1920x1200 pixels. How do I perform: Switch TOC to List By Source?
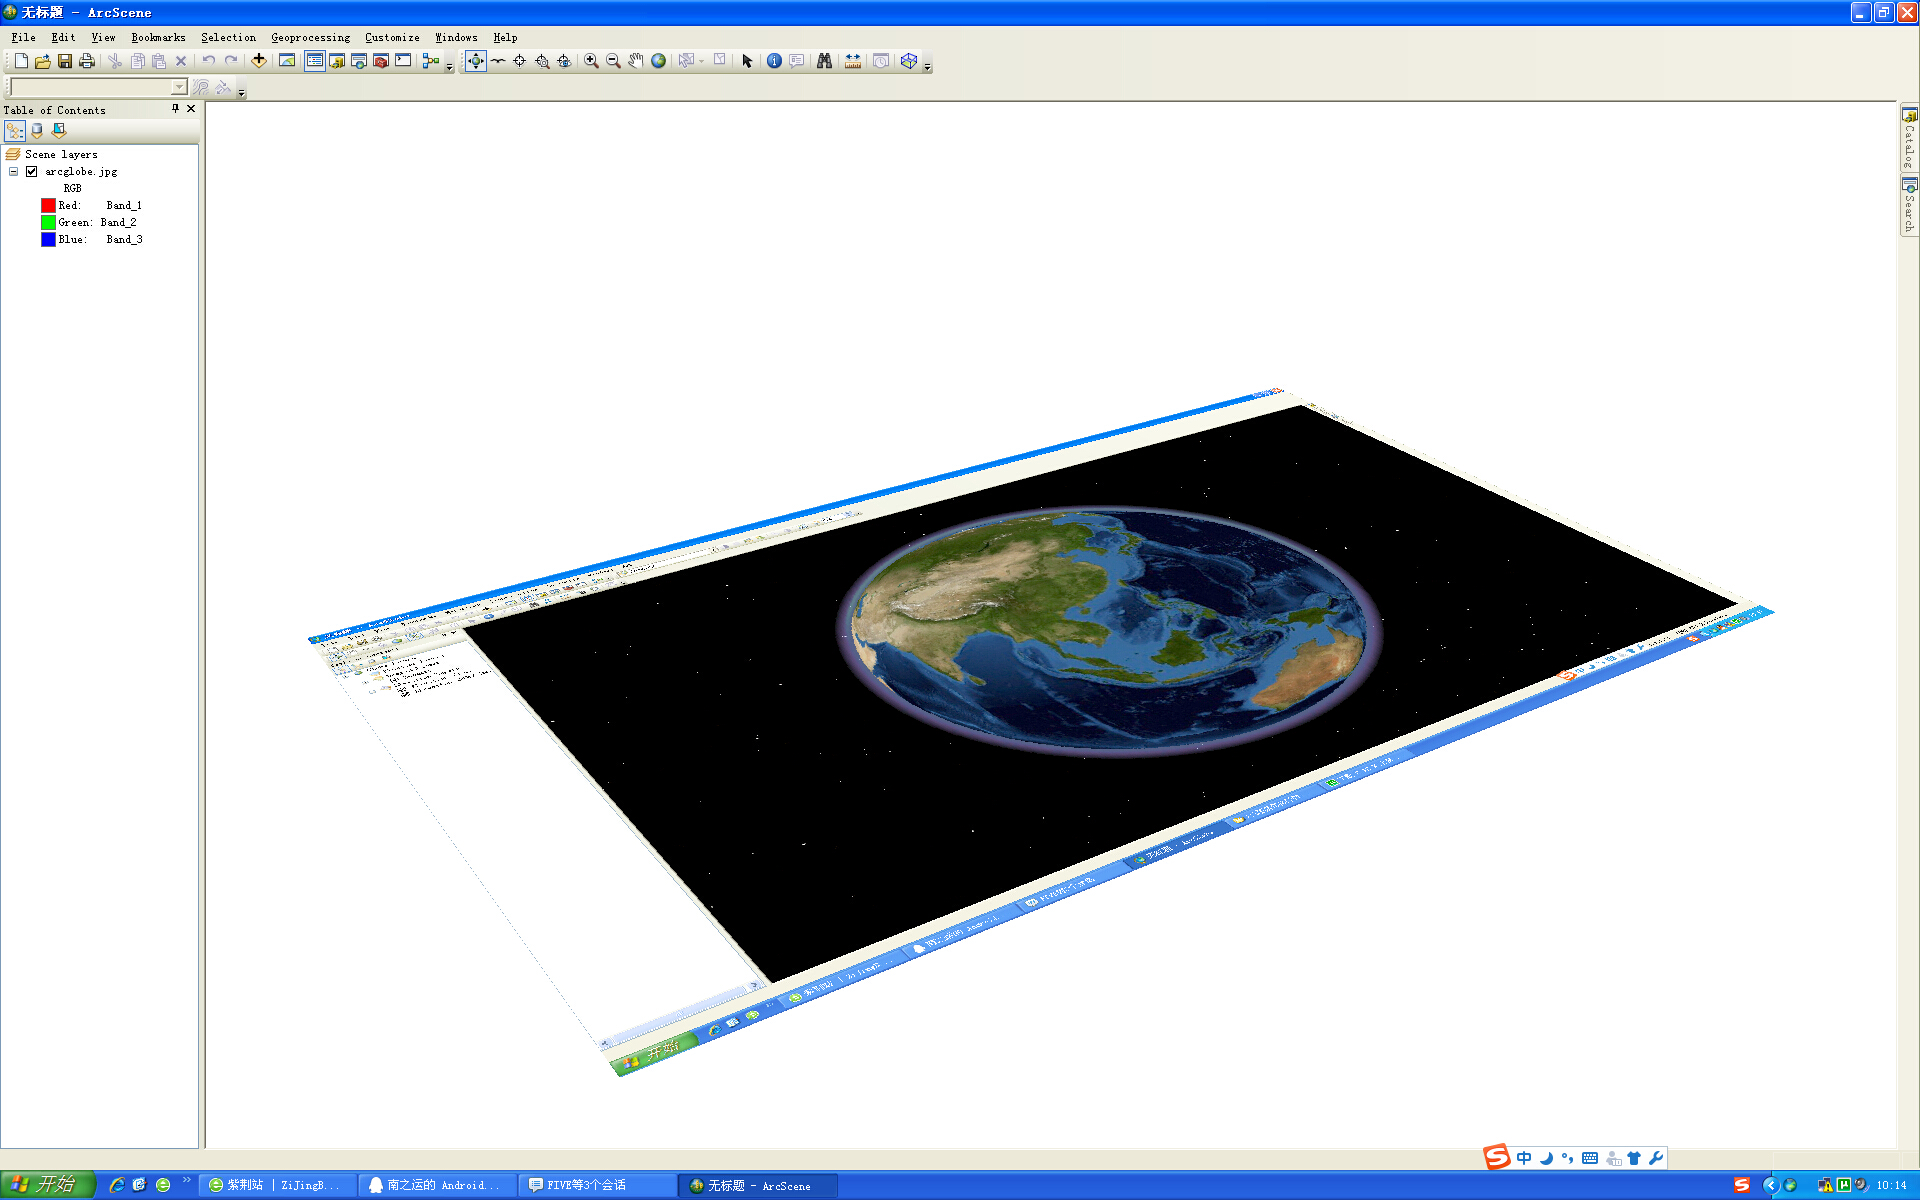[x=37, y=131]
